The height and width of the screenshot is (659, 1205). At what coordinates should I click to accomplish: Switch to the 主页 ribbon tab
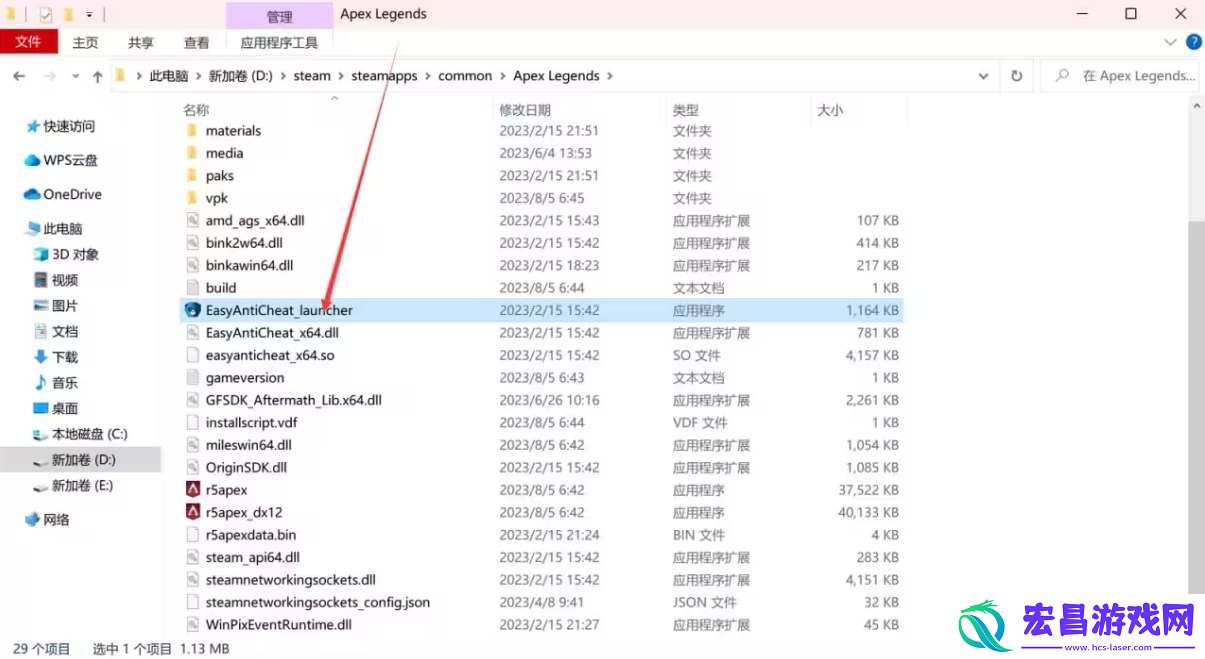coord(86,43)
